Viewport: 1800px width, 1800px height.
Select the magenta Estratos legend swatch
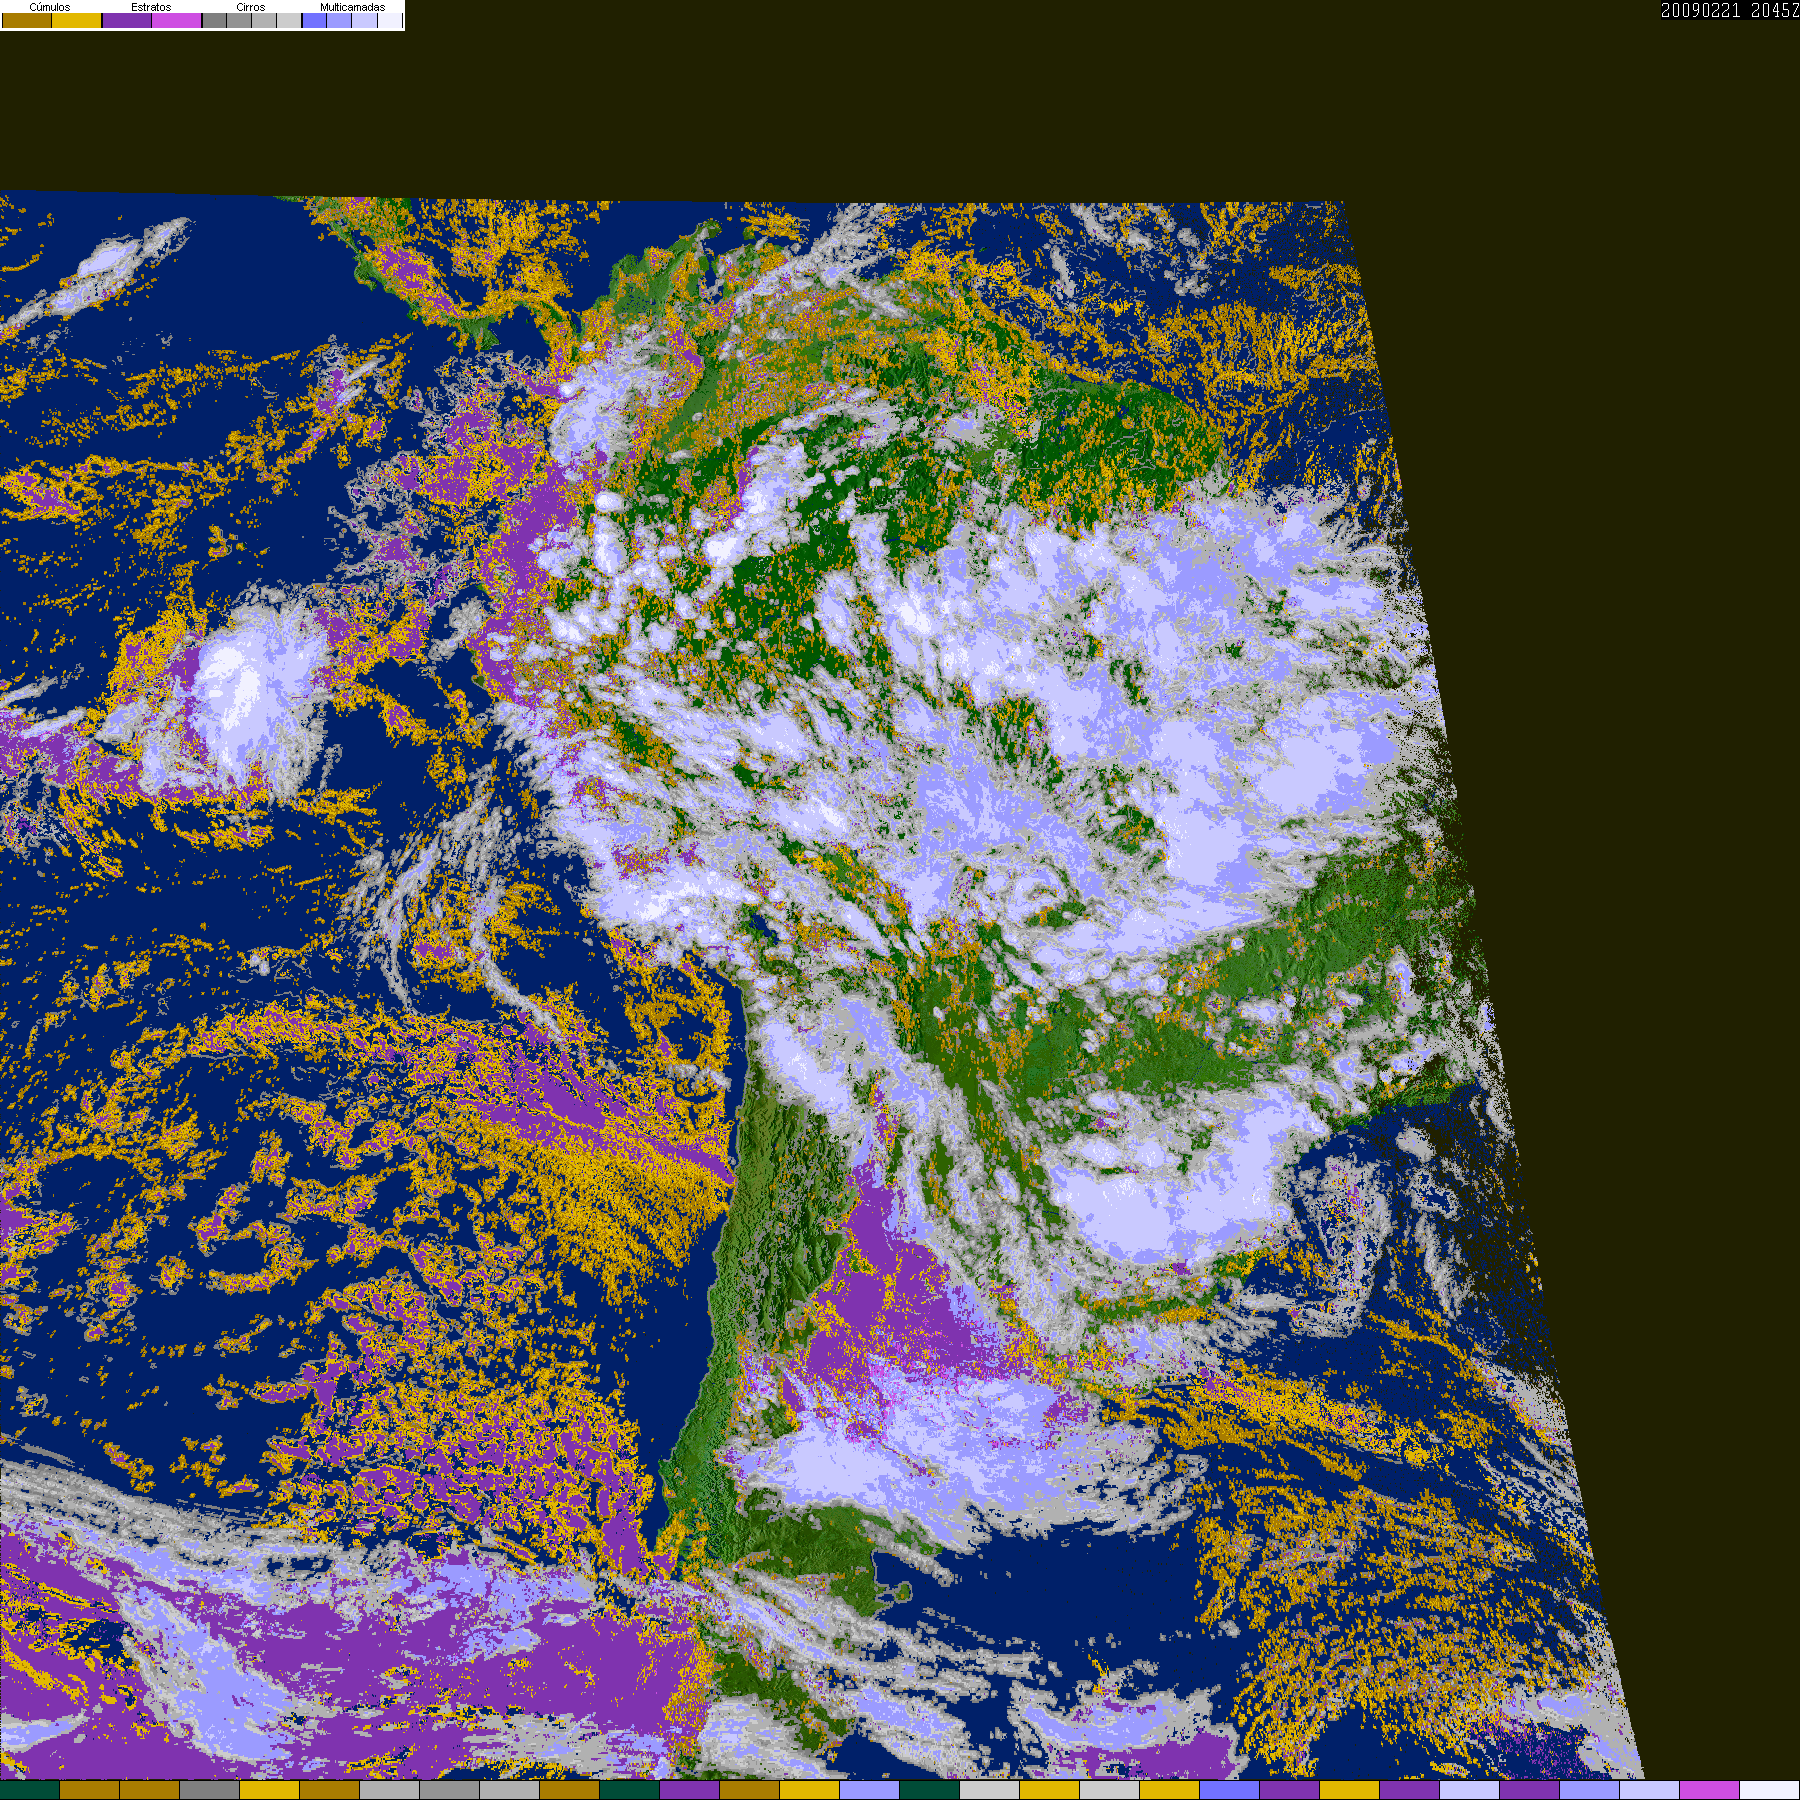coord(177,20)
